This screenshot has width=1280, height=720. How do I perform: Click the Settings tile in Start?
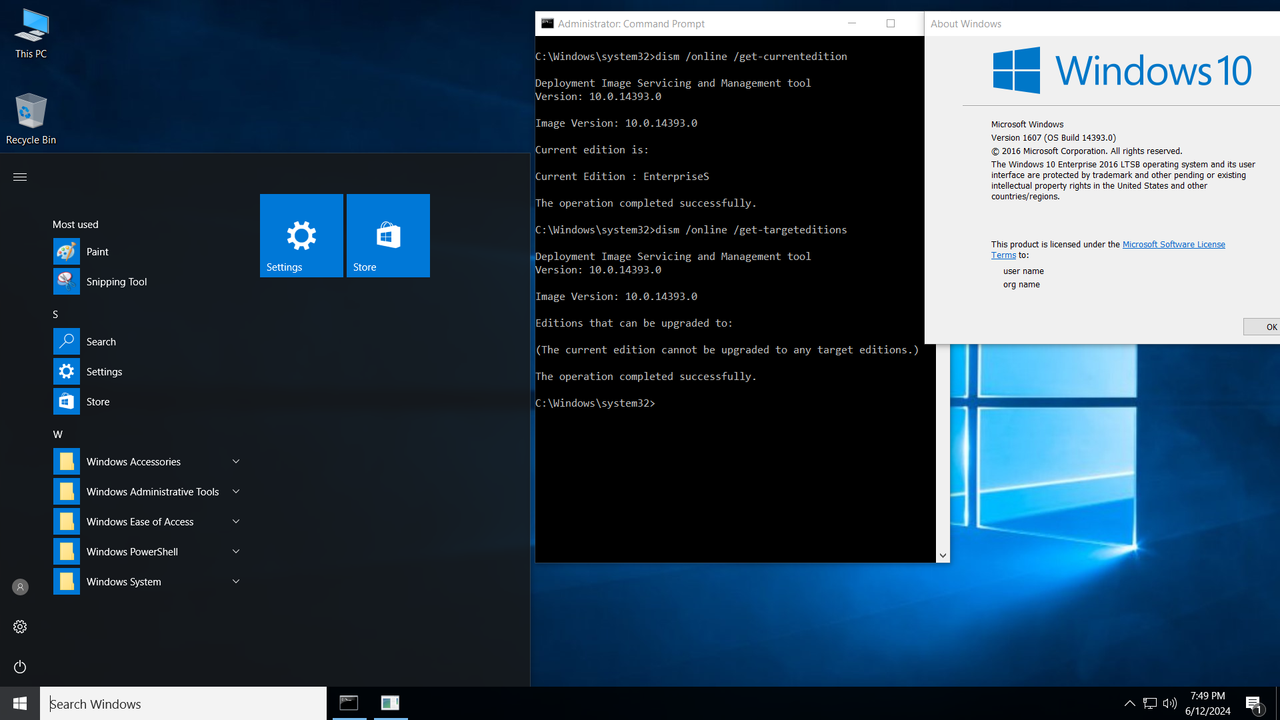[x=301, y=235]
